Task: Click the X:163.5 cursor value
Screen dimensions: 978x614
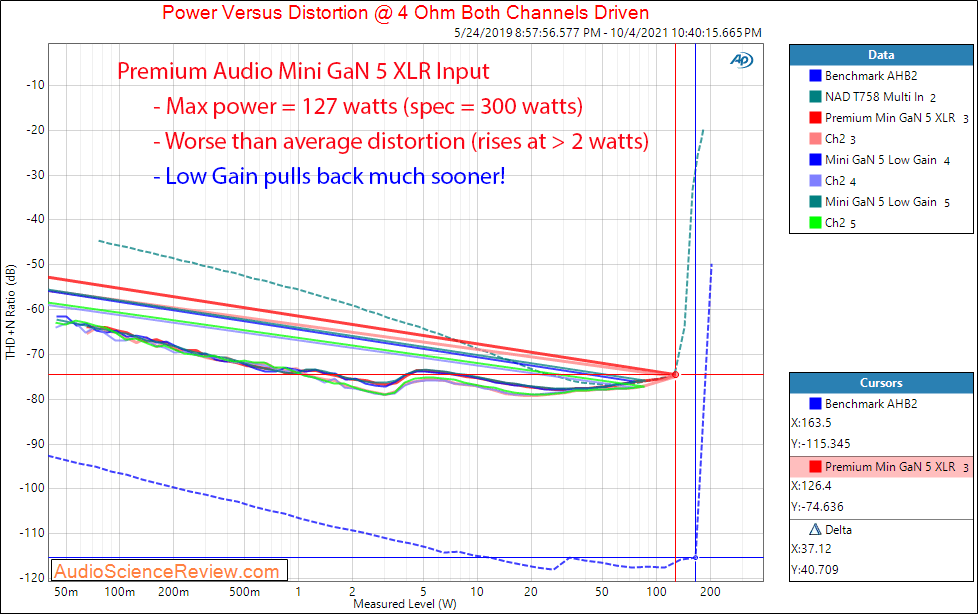Action: (x=811, y=422)
